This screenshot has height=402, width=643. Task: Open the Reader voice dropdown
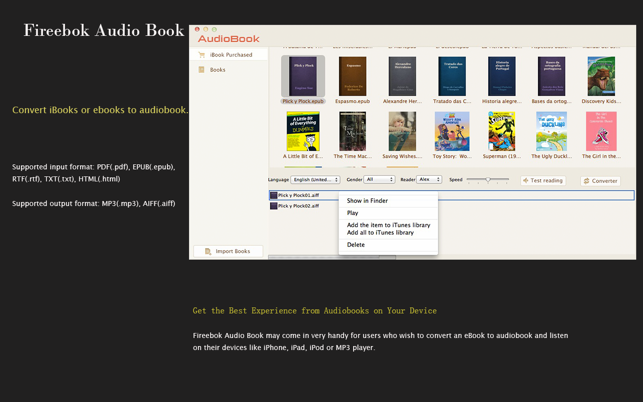point(429,180)
